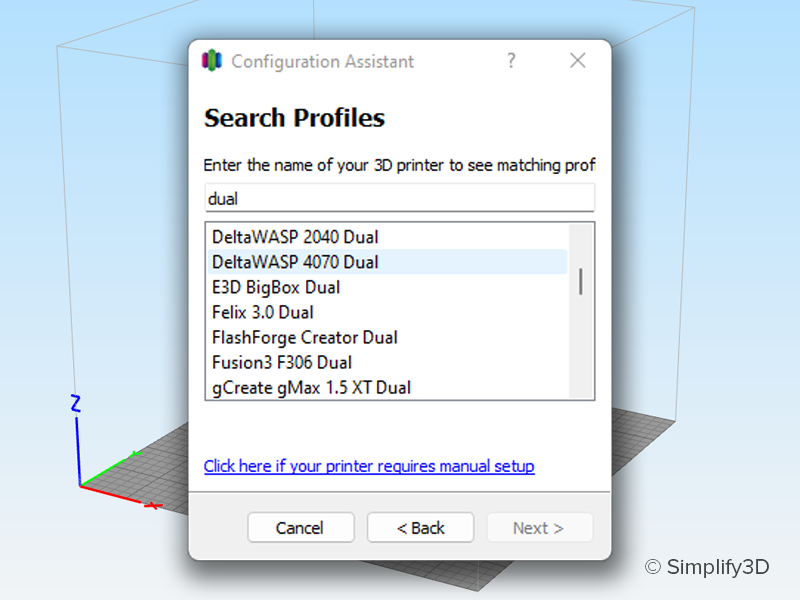Click the Next > button
The image size is (800, 600).
pos(540,528)
